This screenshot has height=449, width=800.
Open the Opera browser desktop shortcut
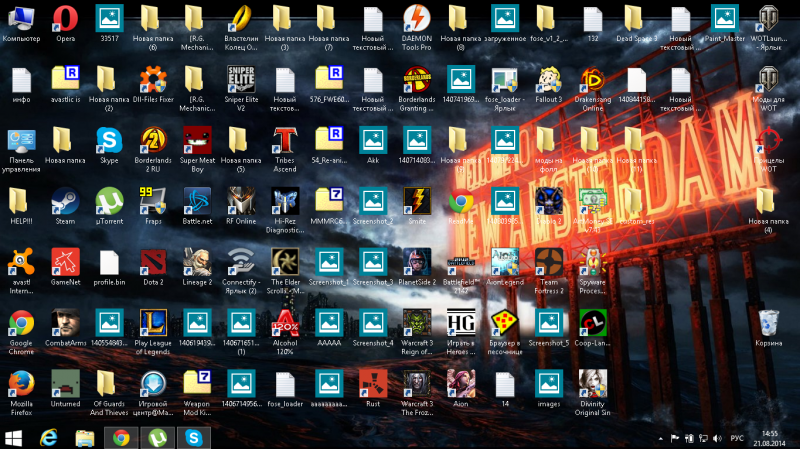[65, 18]
